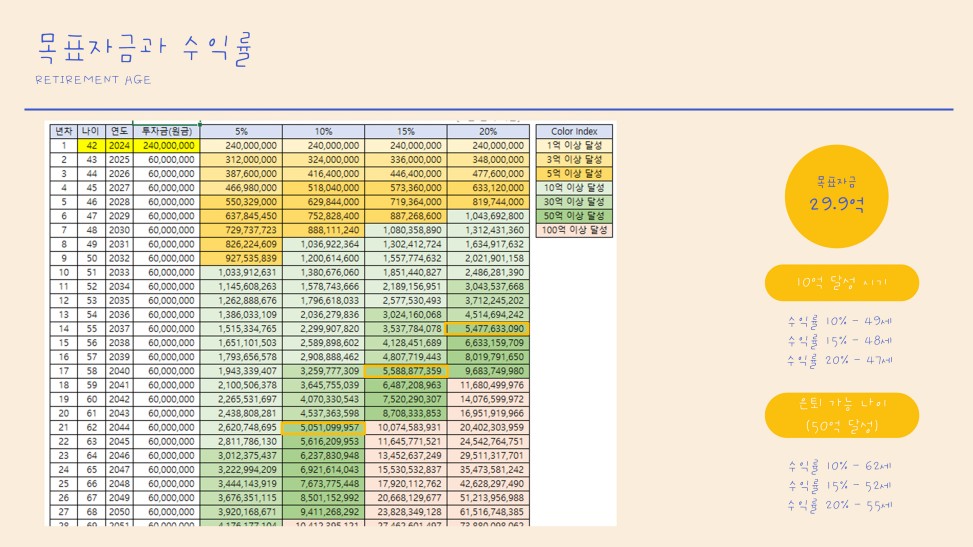Select the highlighted 240,000,000 투자금 cell
The height and width of the screenshot is (547, 973).
[166, 145]
